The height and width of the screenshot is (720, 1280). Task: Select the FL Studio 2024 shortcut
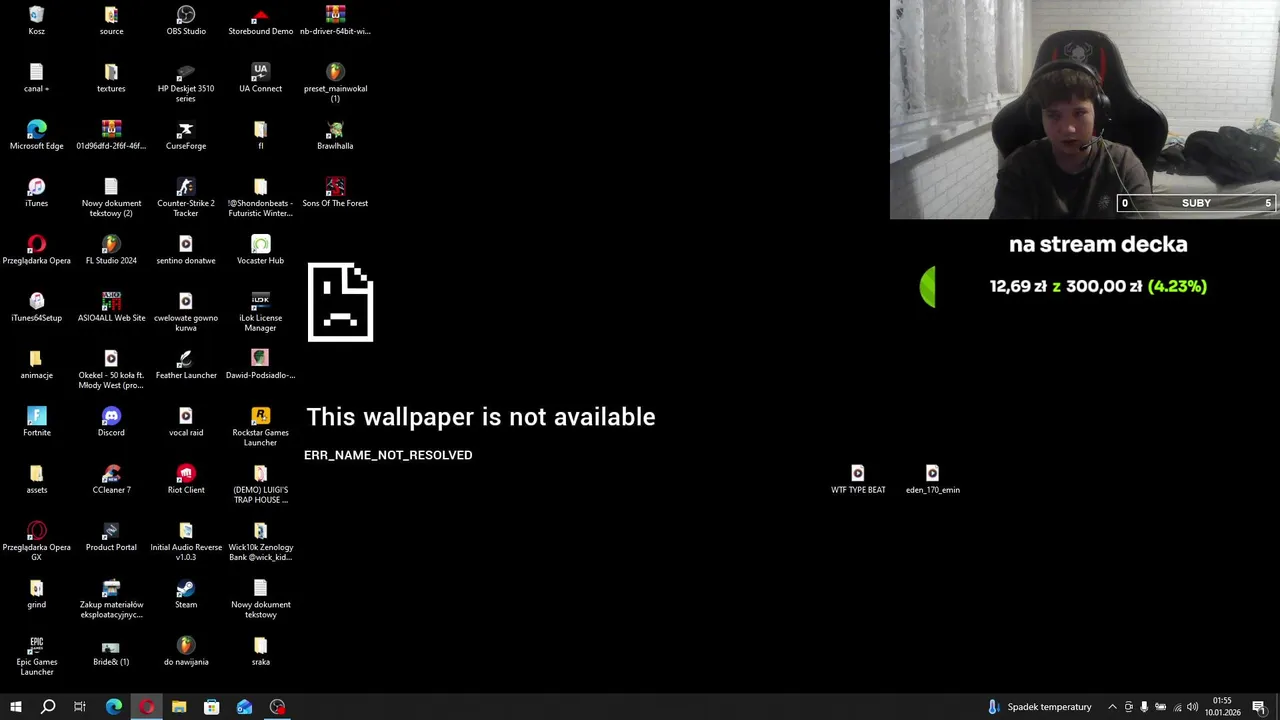point(111,250)
